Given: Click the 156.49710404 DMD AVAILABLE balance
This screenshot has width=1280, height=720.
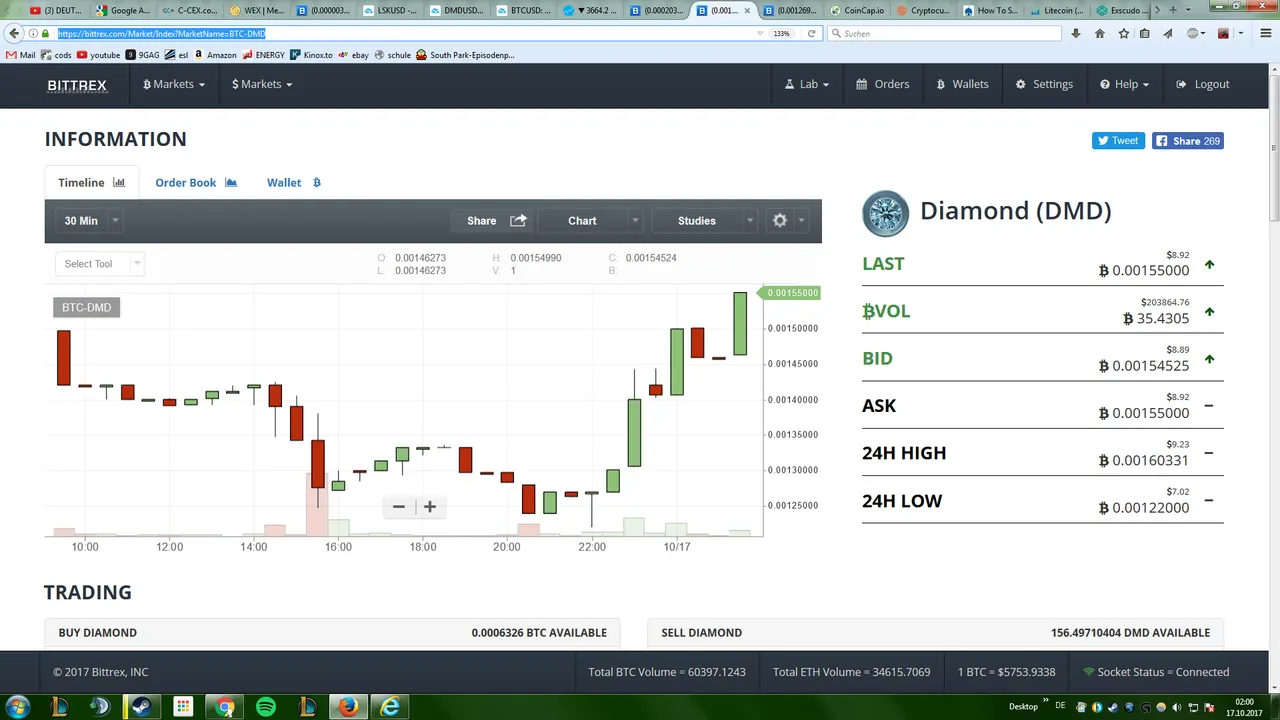Looking at the screenshot, I should 1130,633.
